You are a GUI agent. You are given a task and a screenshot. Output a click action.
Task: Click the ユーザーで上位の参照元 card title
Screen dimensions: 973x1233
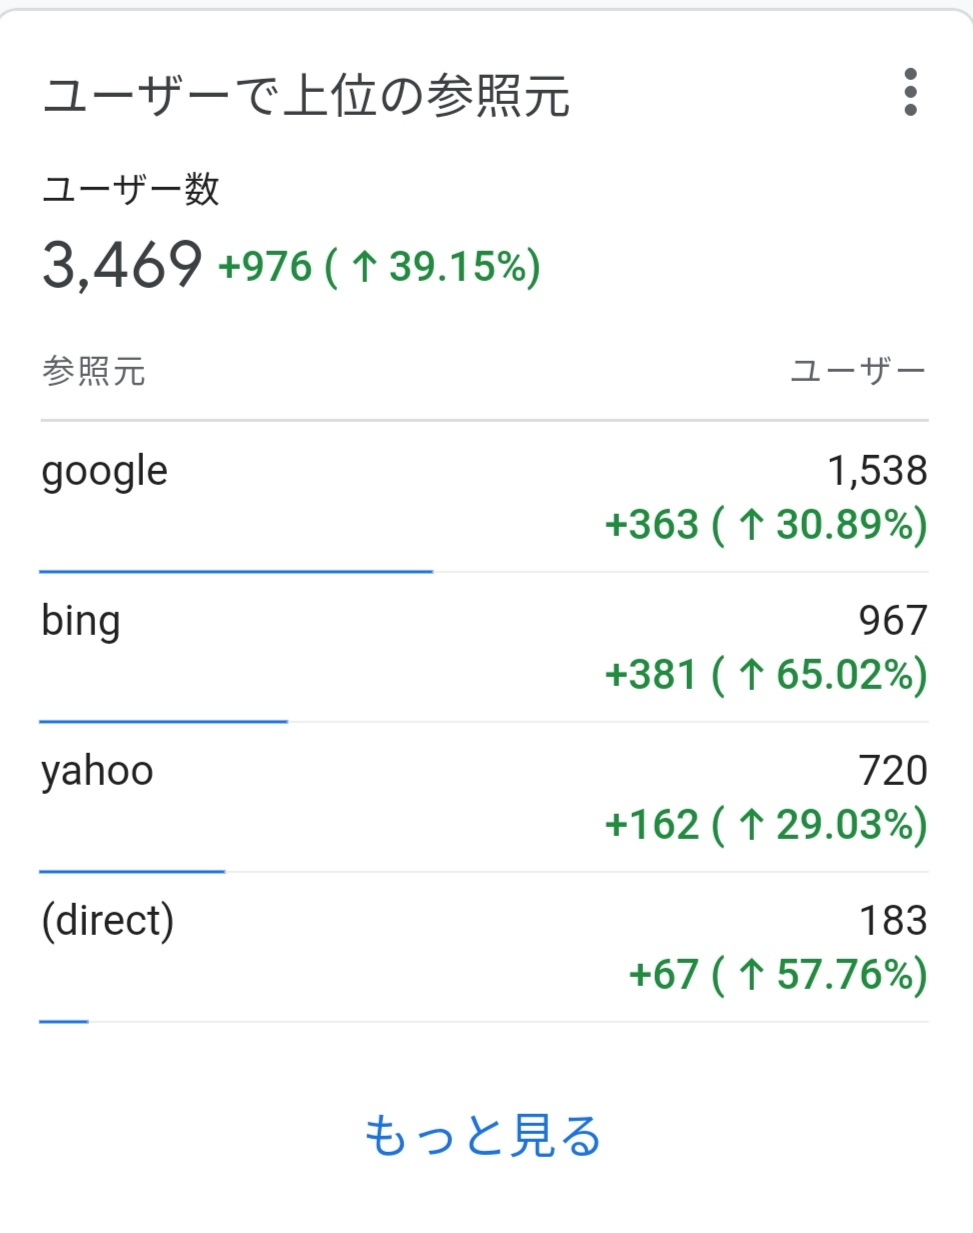coord(306,96)
